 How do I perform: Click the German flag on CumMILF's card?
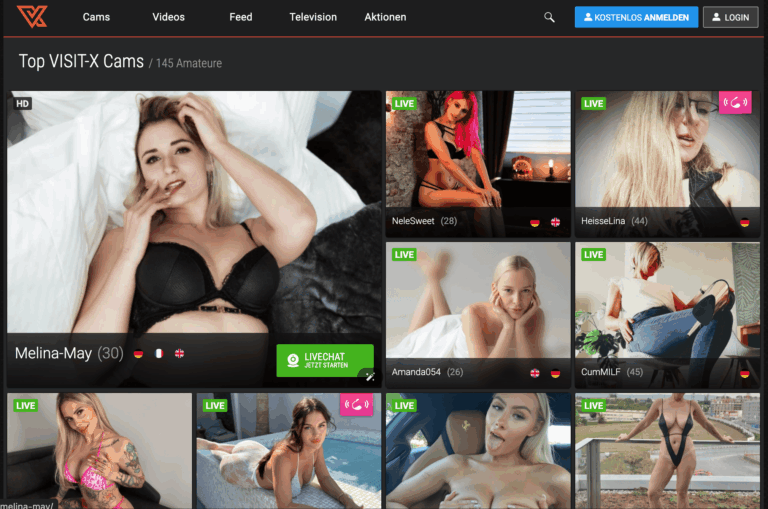coord(745,373)
